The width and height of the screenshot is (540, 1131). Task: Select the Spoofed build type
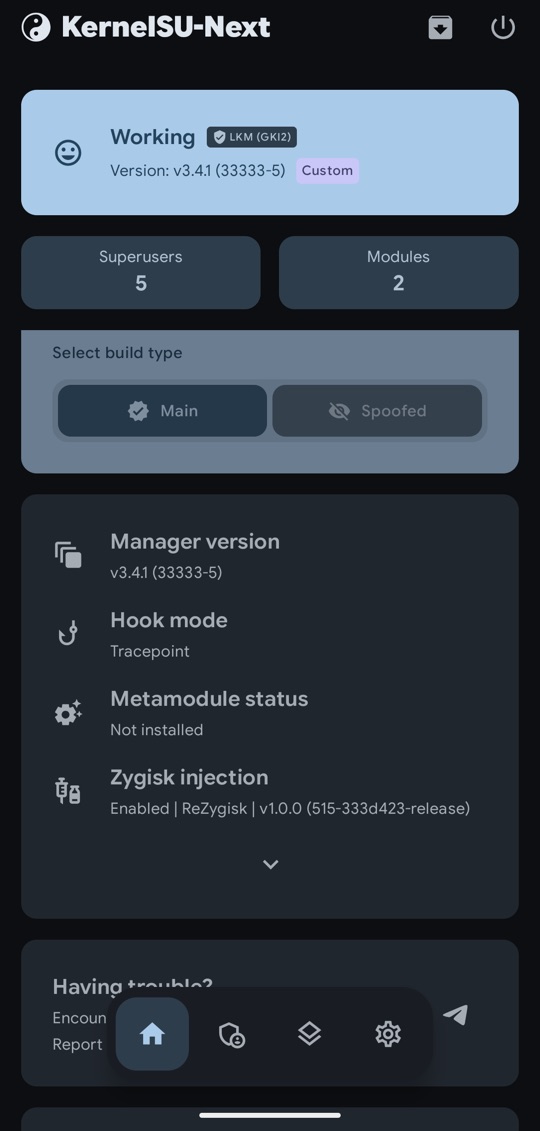pyautogui.click(x=377, y=410)
